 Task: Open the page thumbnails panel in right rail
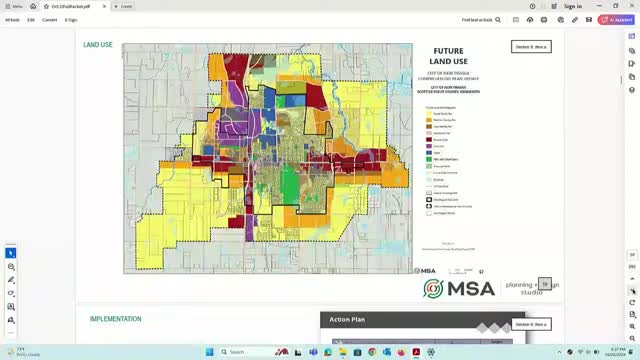coord(632,77)
